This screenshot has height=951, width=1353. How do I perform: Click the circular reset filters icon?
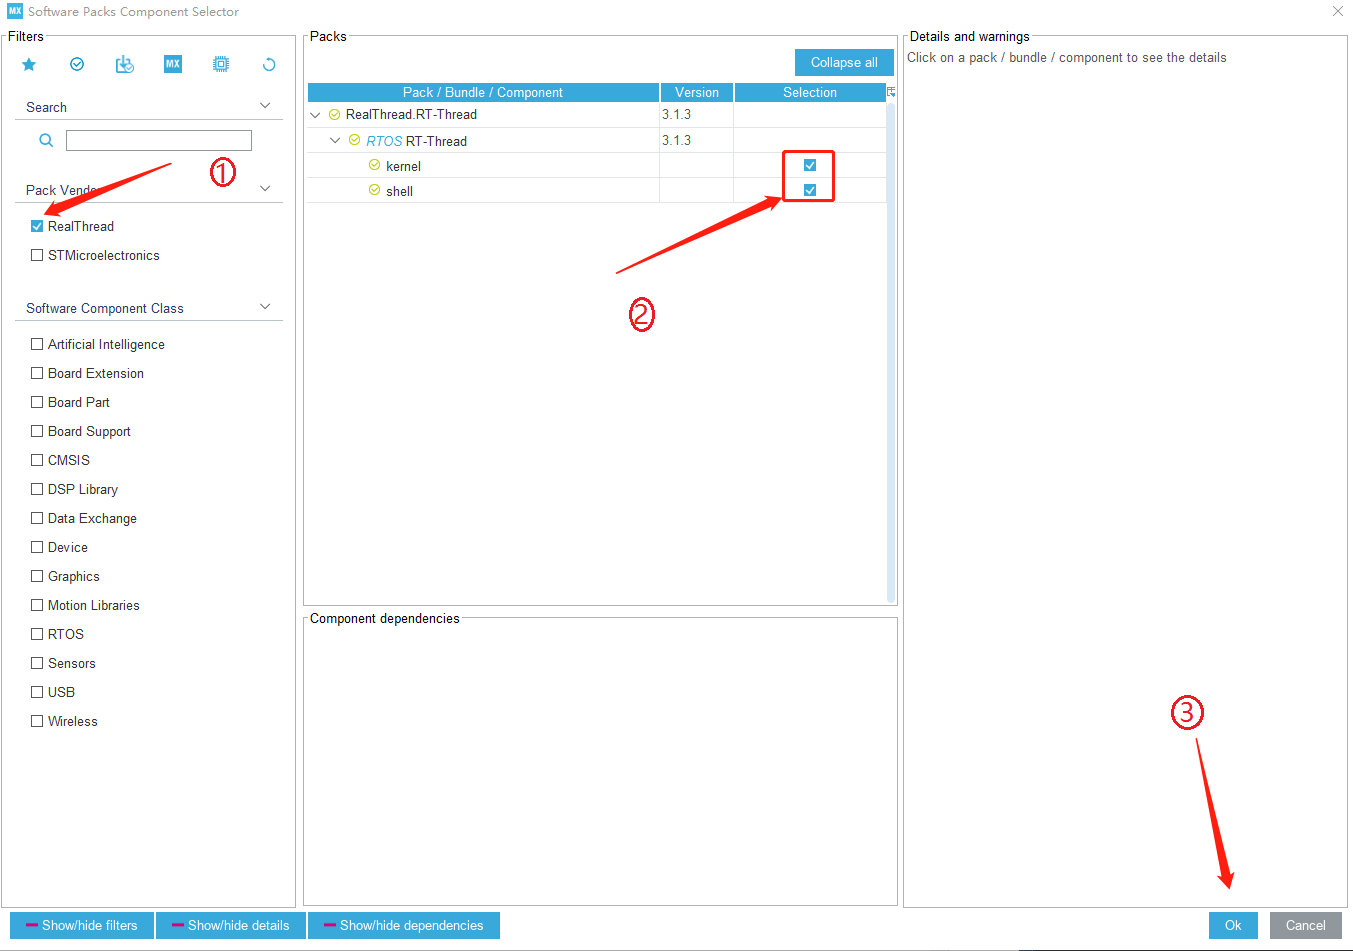point(269,65)
